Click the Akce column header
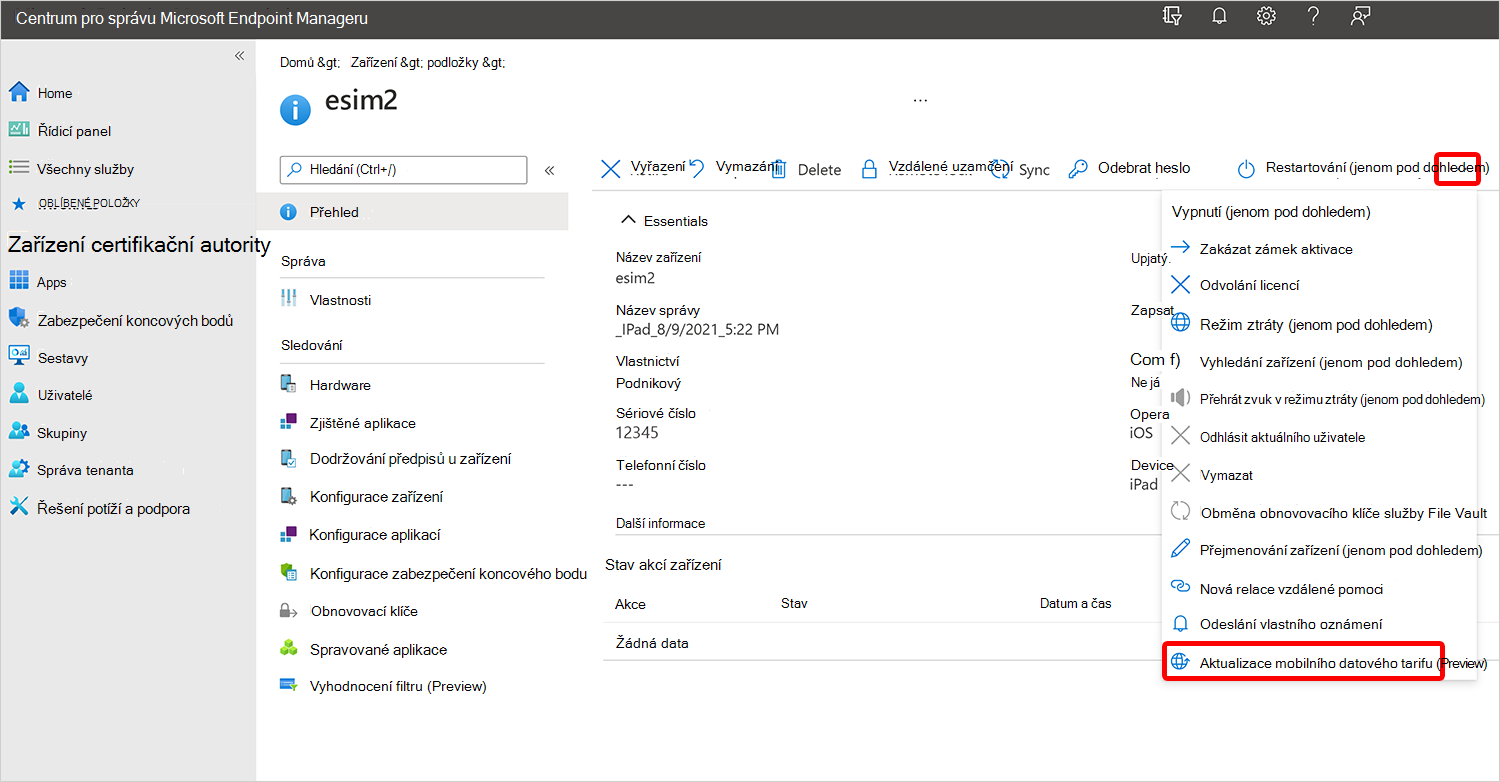Screen dimensions: 1500x782 coord(630,604)
